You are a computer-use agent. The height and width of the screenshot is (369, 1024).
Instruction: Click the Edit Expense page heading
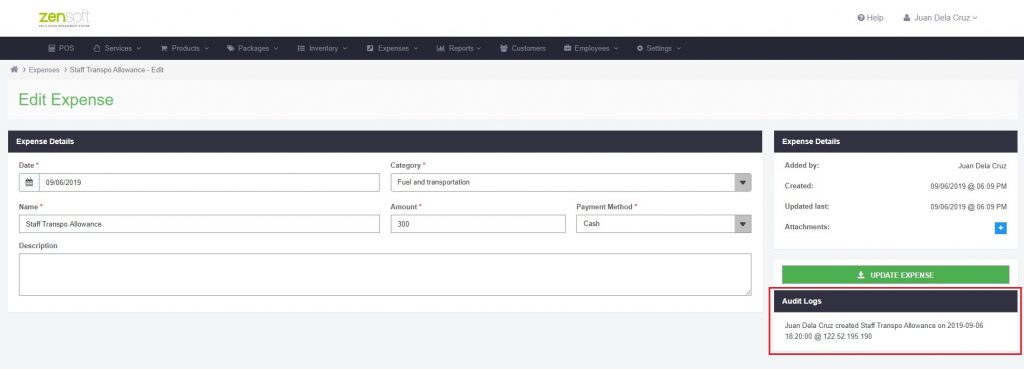66,99
